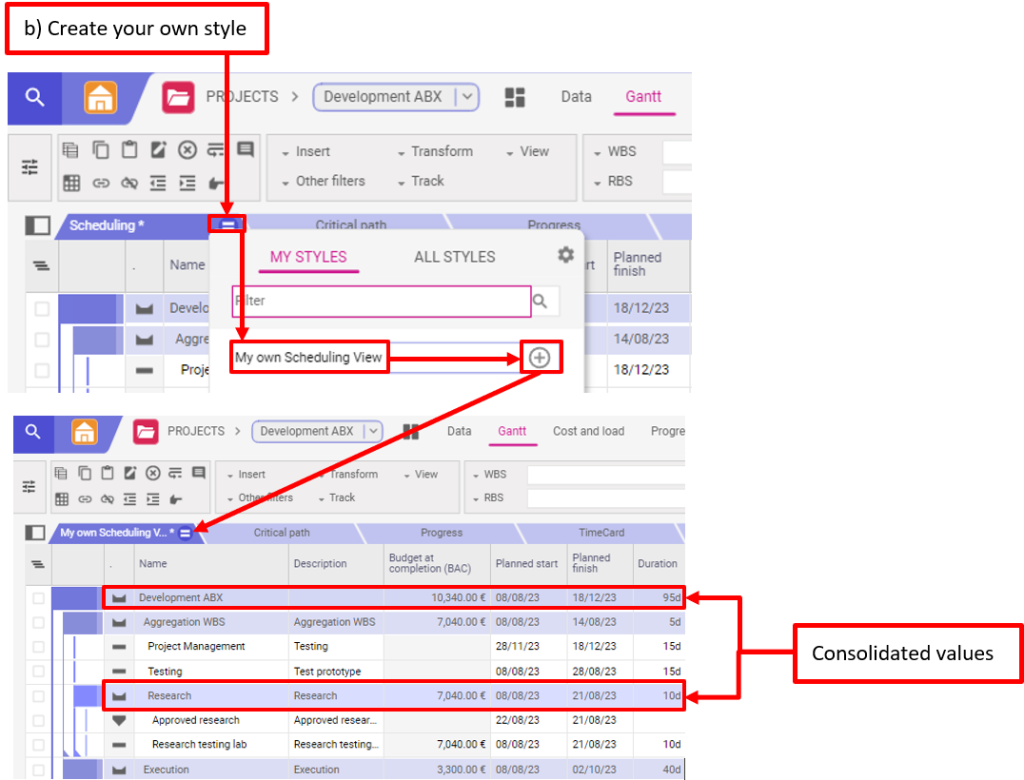Click the Budget at completion (BAC) column header
1024x780 pixels.
pos(437,563)
